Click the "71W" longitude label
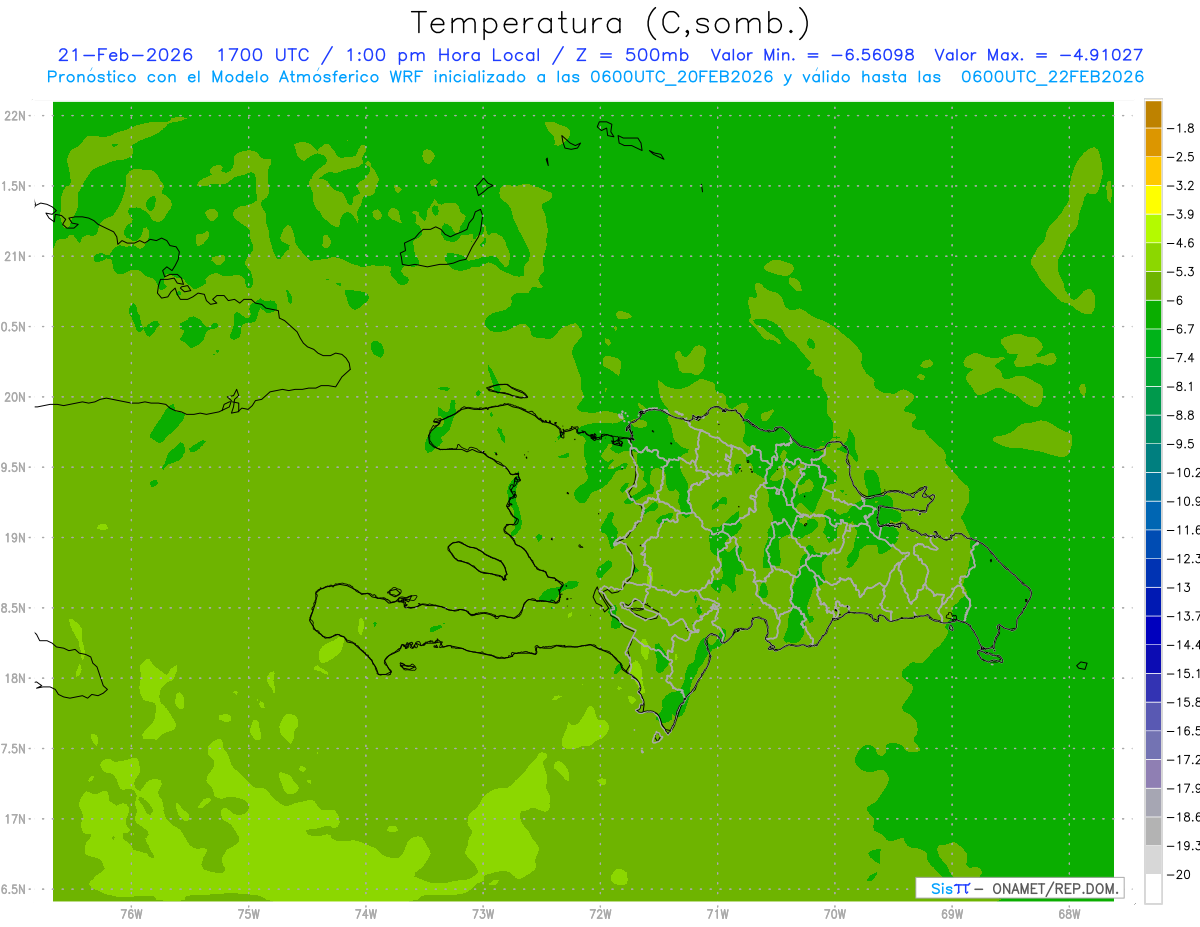Image resolution: width=1200 pixels, height=927 pixels. click(x=717, y=913)
